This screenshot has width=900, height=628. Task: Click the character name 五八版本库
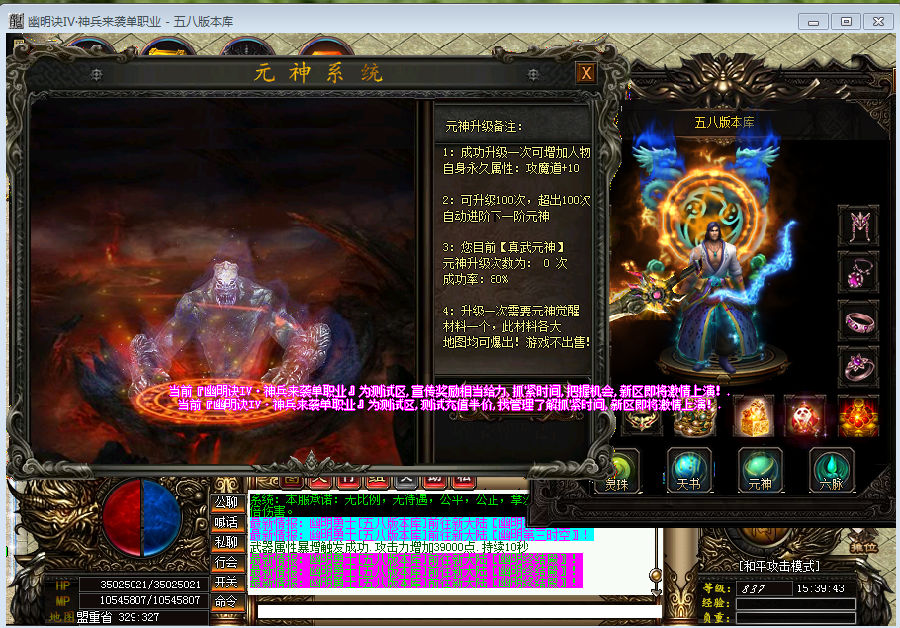724,122
